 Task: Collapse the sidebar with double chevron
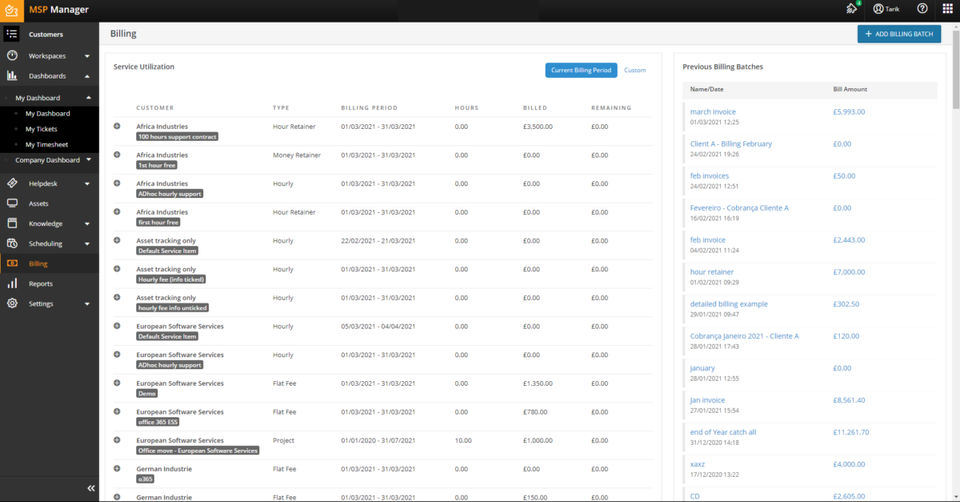click(91, 488)
